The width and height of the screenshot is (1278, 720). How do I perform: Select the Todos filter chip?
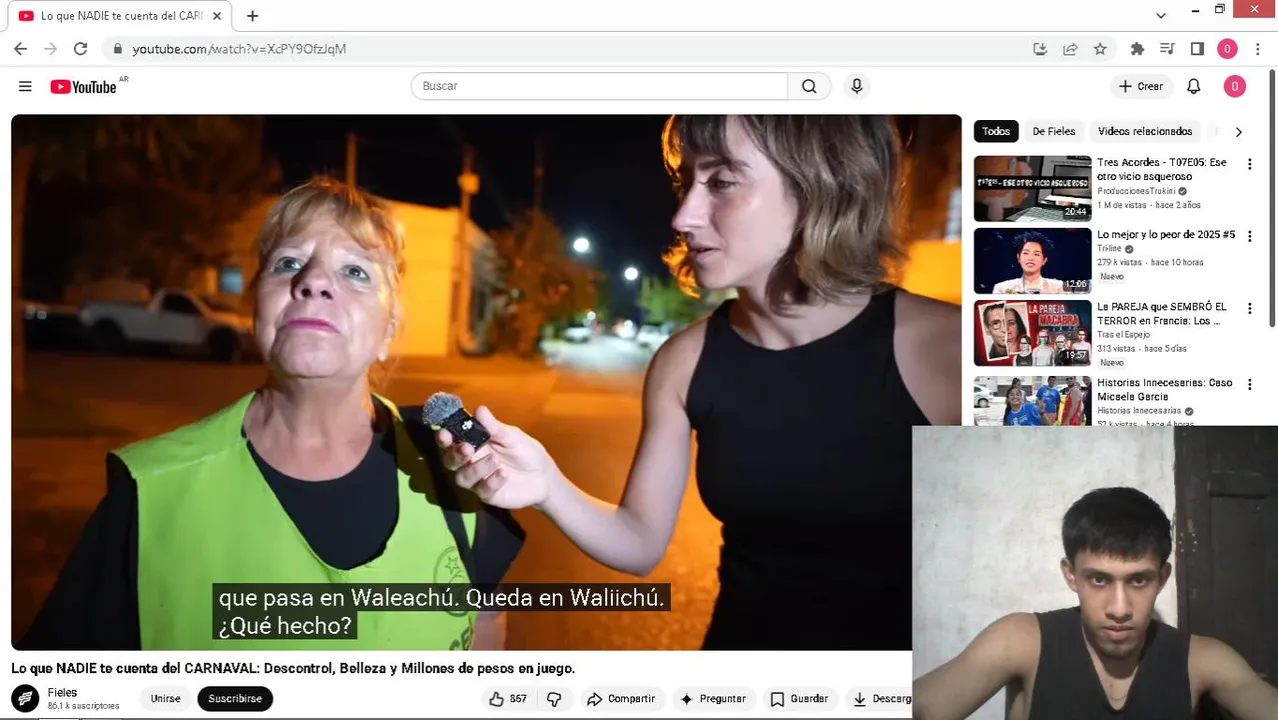click(996, 131)
